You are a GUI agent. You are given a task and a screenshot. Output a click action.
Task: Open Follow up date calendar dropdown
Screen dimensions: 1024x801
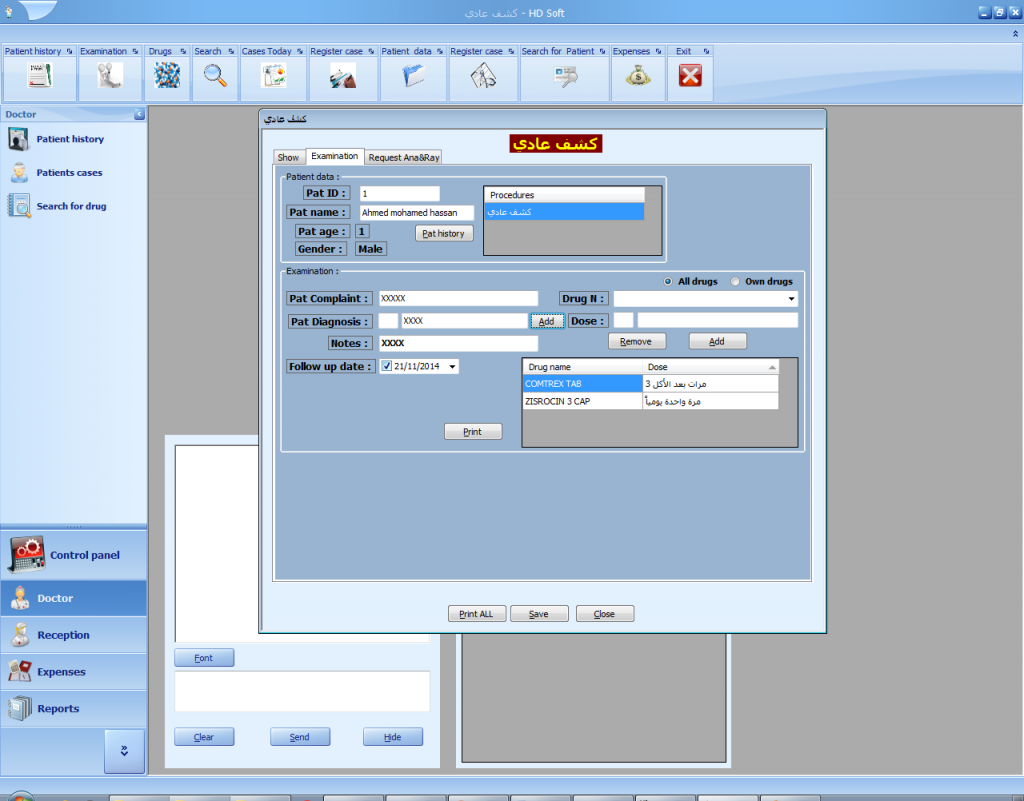(452, 367)
